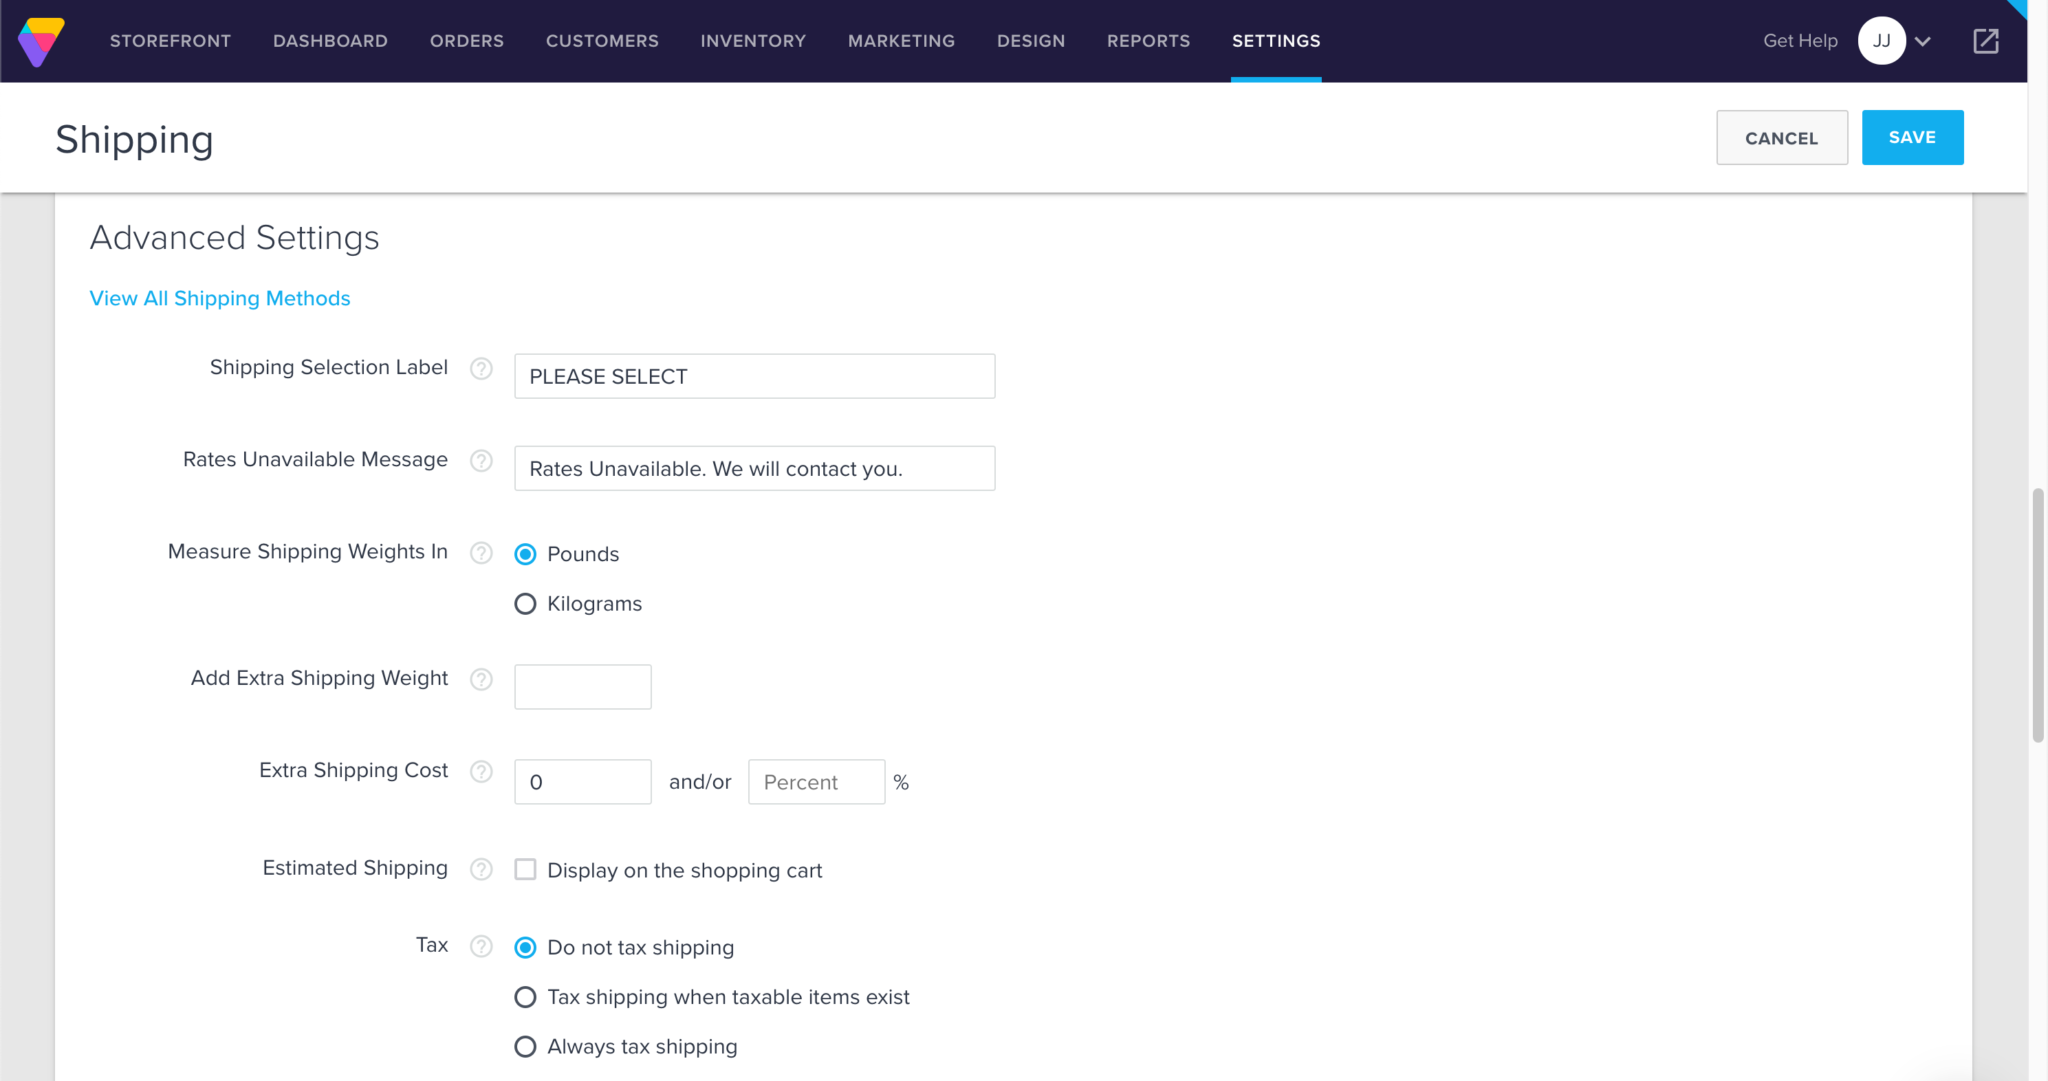
Task: Cancel pending shipping changes
Action: 1781,137
